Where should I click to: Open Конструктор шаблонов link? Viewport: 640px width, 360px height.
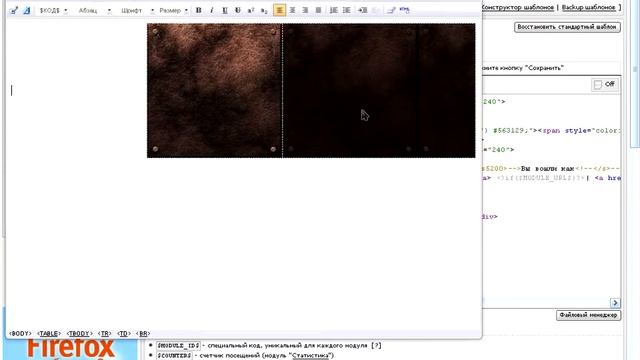point(518,7)
